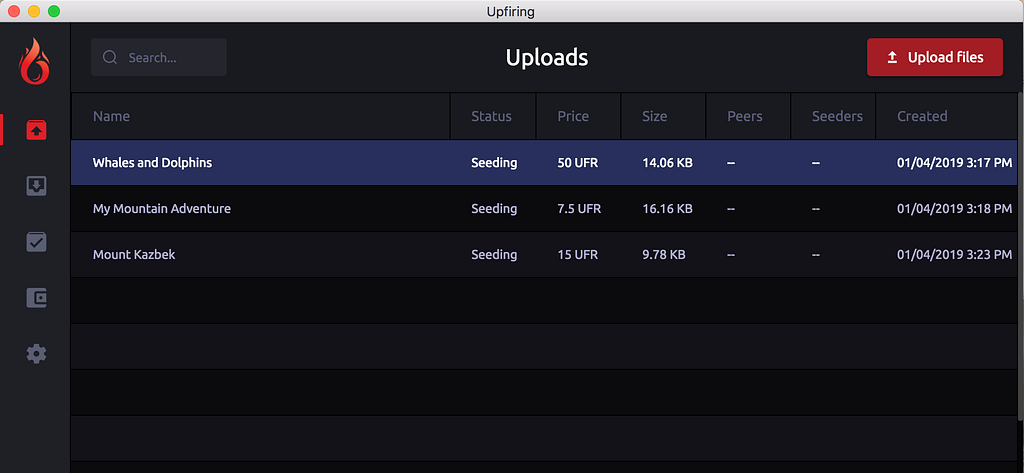
Task: Select the Mount Kazbek row
Action: 544,255
